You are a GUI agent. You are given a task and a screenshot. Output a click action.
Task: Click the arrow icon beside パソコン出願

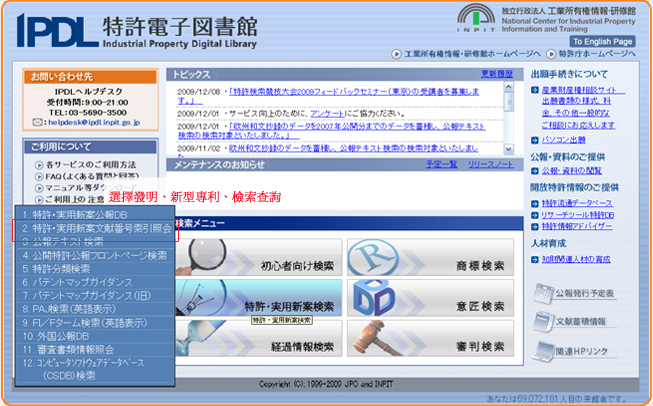point(535,141)
